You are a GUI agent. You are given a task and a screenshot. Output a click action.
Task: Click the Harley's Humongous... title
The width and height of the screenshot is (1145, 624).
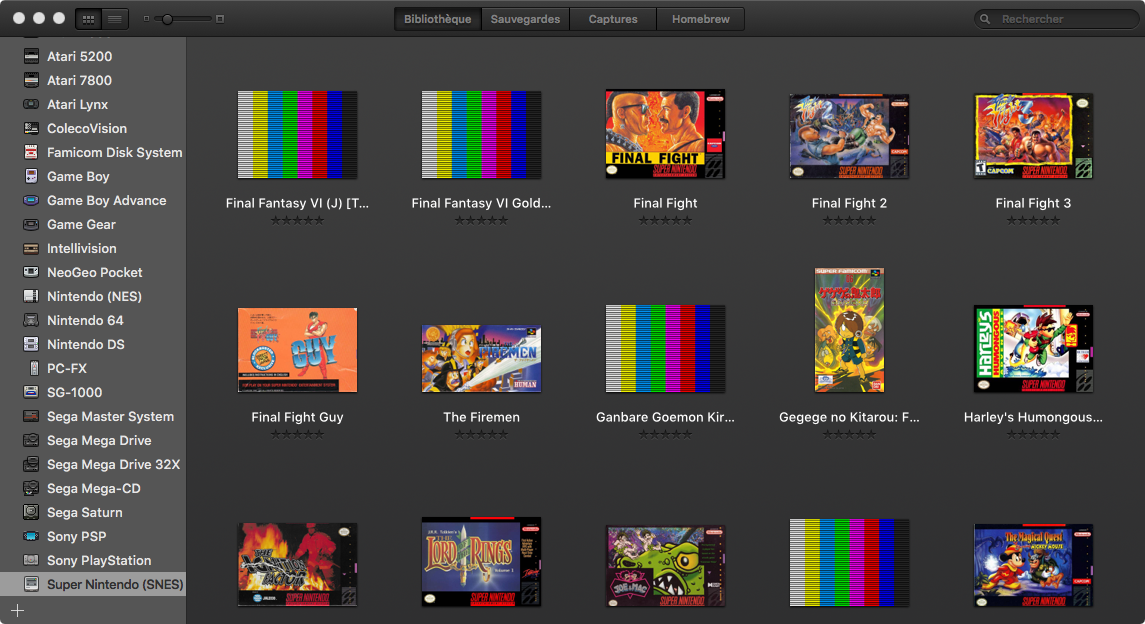(1033, 417)
